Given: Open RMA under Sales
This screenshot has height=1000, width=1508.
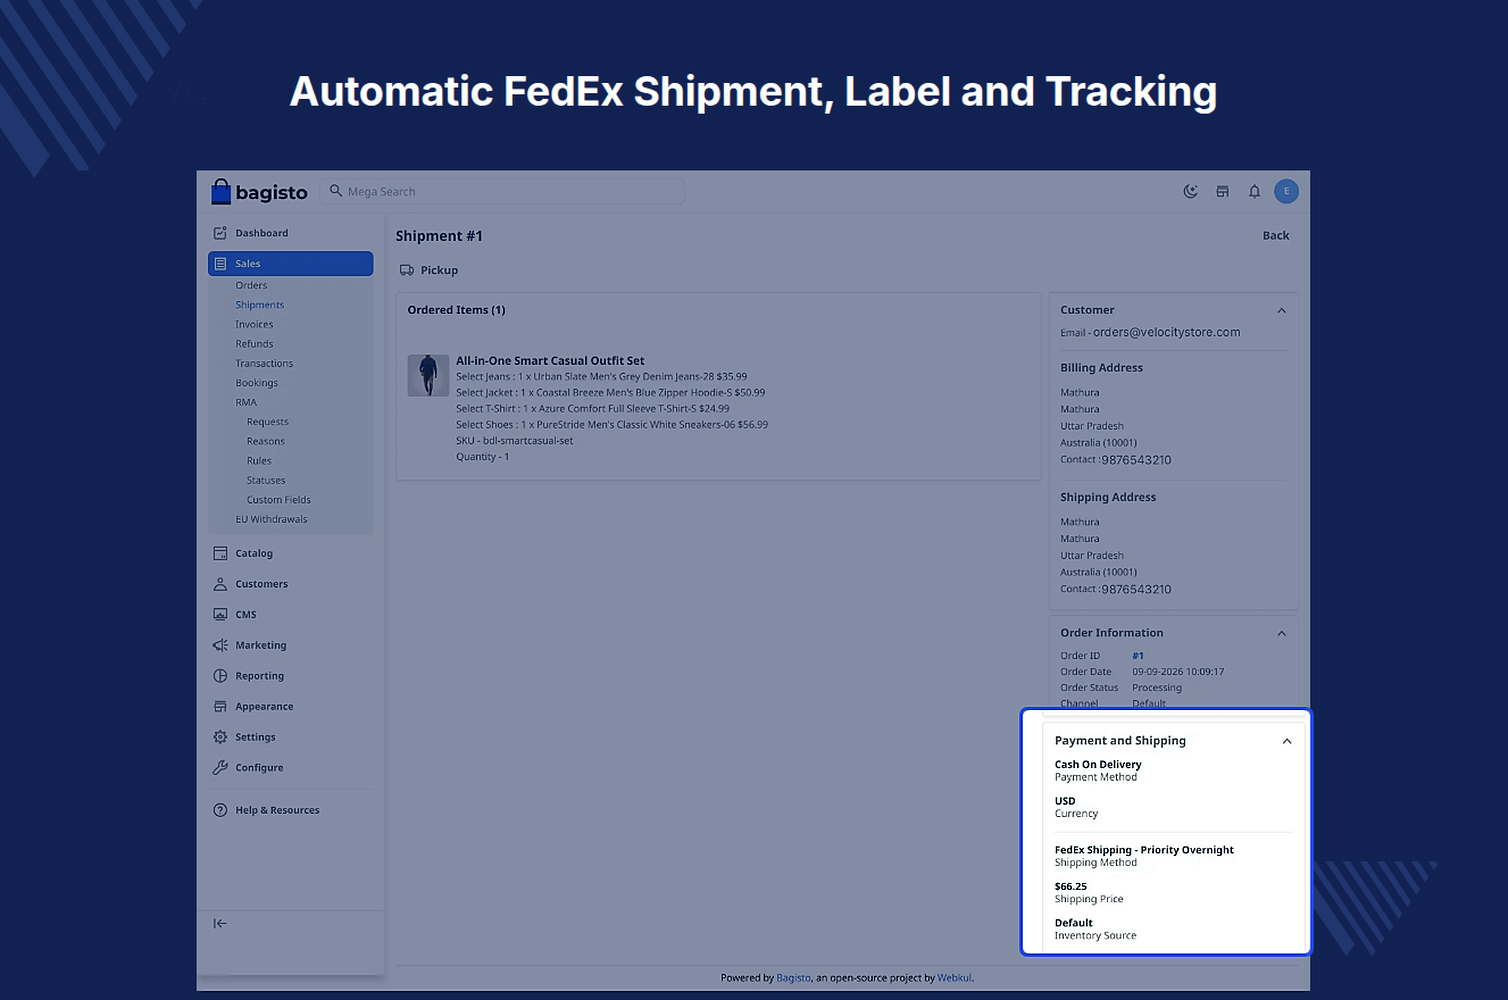Looking at the screenshot, I should pyautogui.click(x=246, y=402).
